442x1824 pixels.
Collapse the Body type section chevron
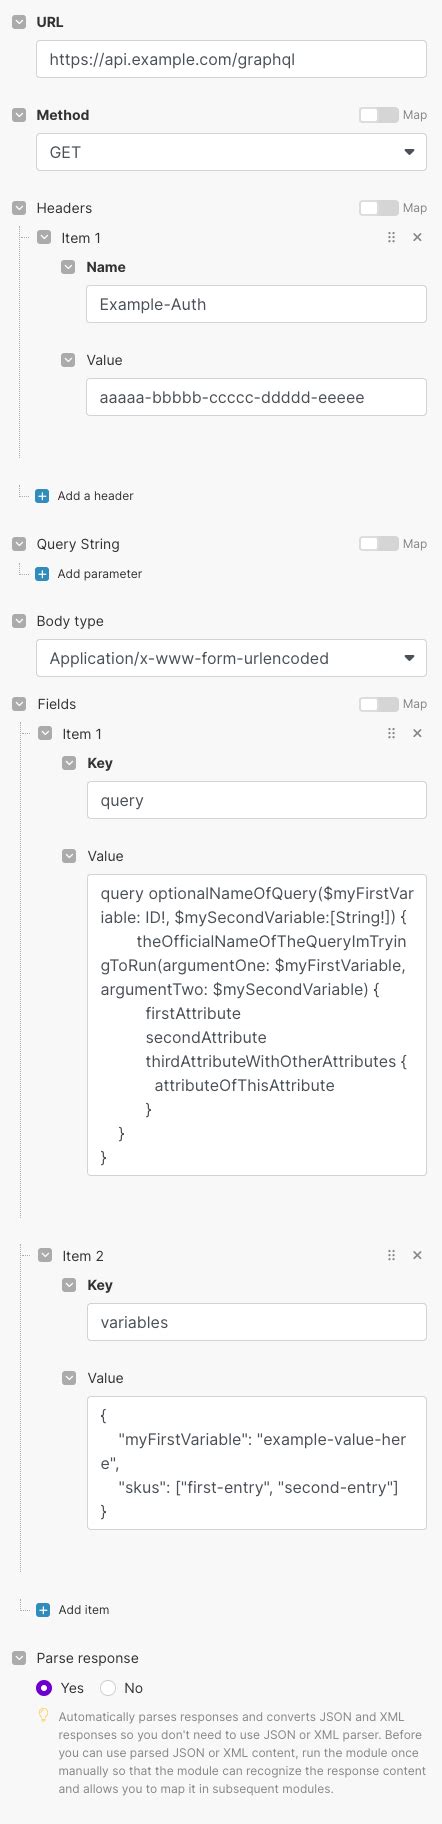click(x=19, y=621)
